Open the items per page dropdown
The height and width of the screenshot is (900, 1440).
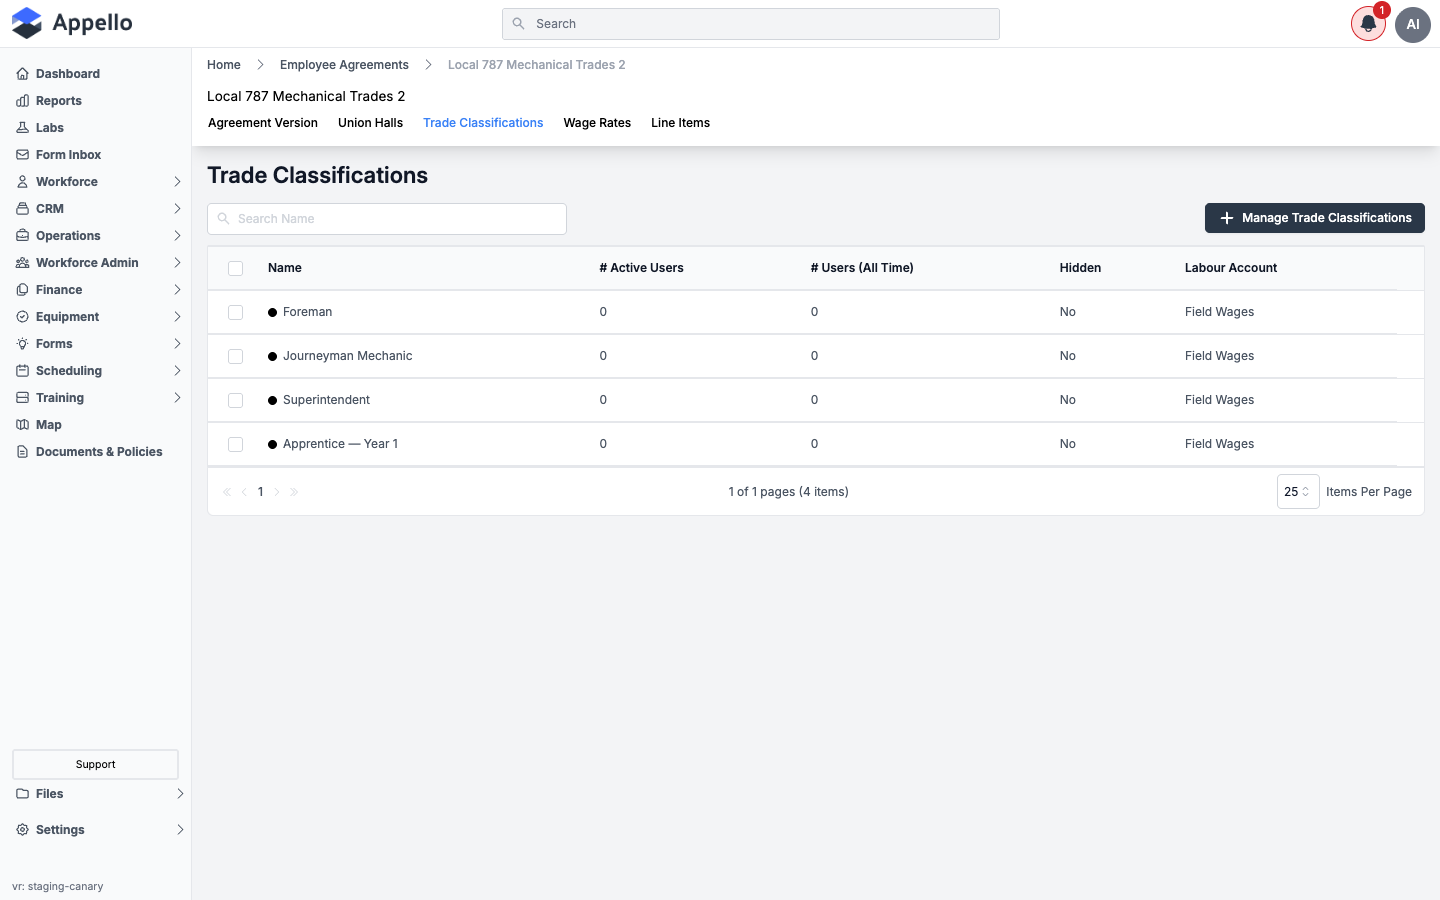tap(1298, 492)
